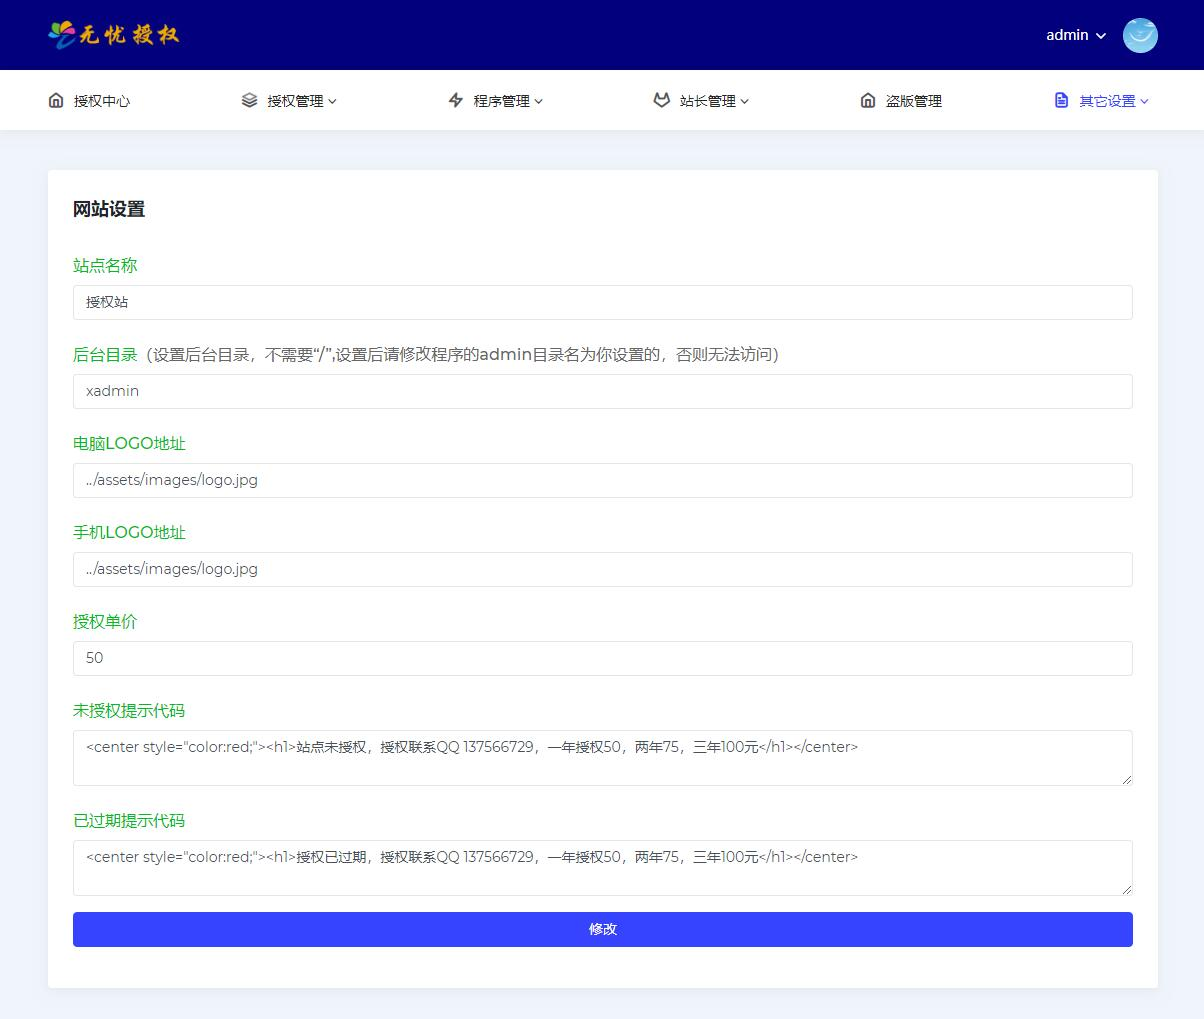Click the house icon beside 盗版管理
Viewport: 1204px width, 1019px height.
[866, 100]
